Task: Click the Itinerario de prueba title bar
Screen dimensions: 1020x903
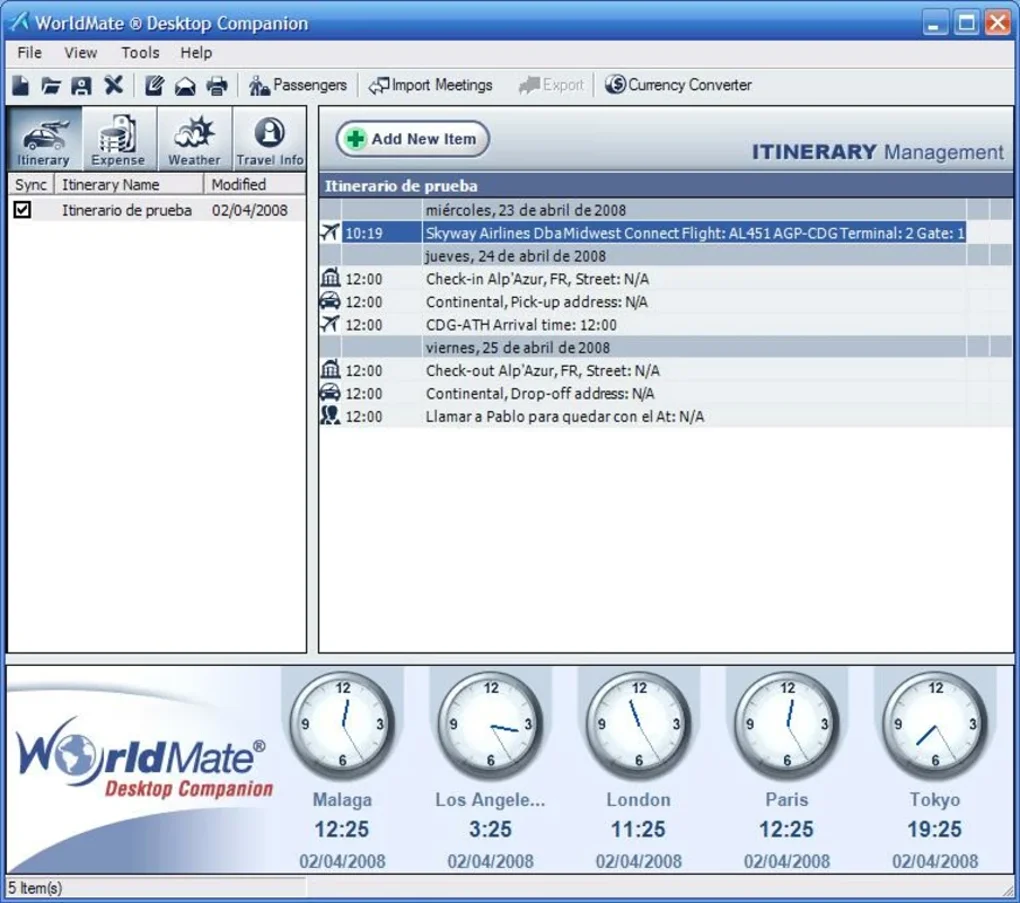Action: pyautogui.click(x=665, y=186)
